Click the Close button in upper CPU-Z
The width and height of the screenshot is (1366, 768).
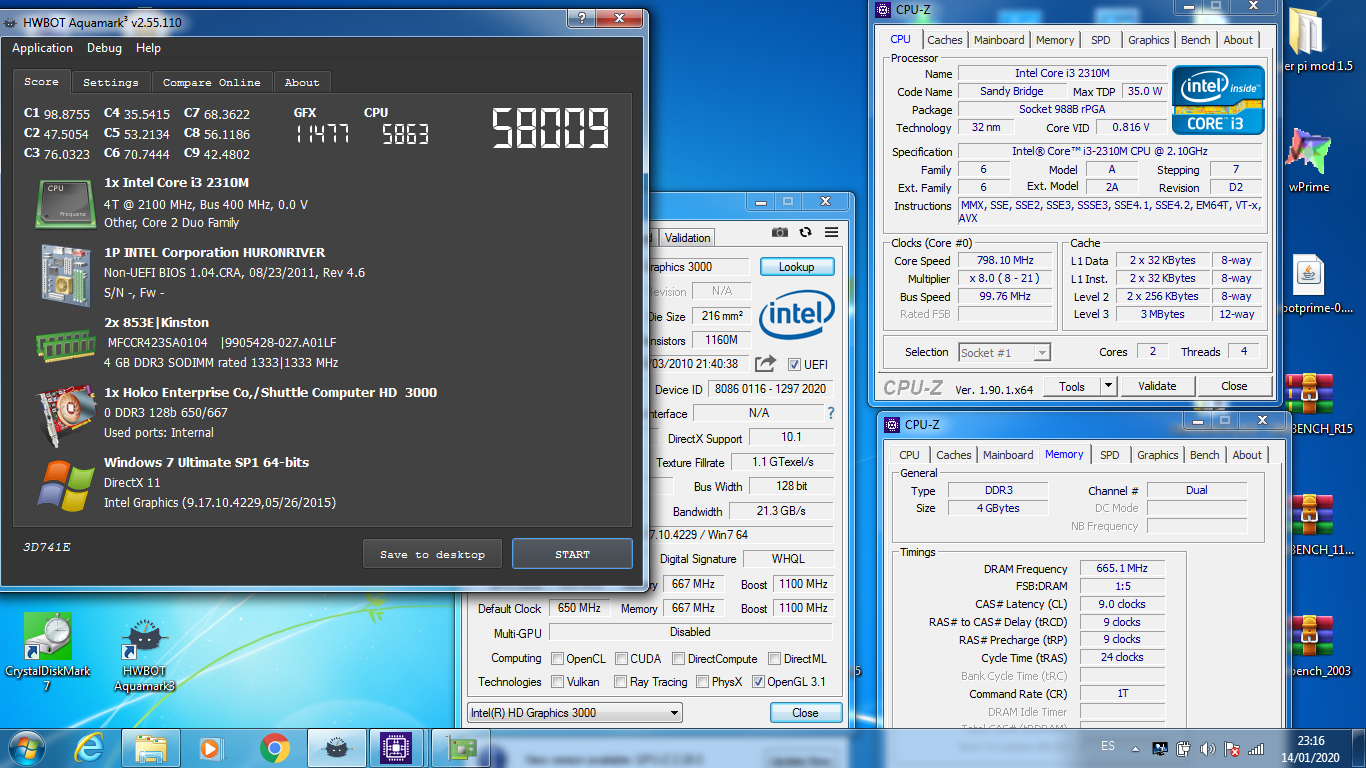pyautogui.click(x=1234, y=386)
